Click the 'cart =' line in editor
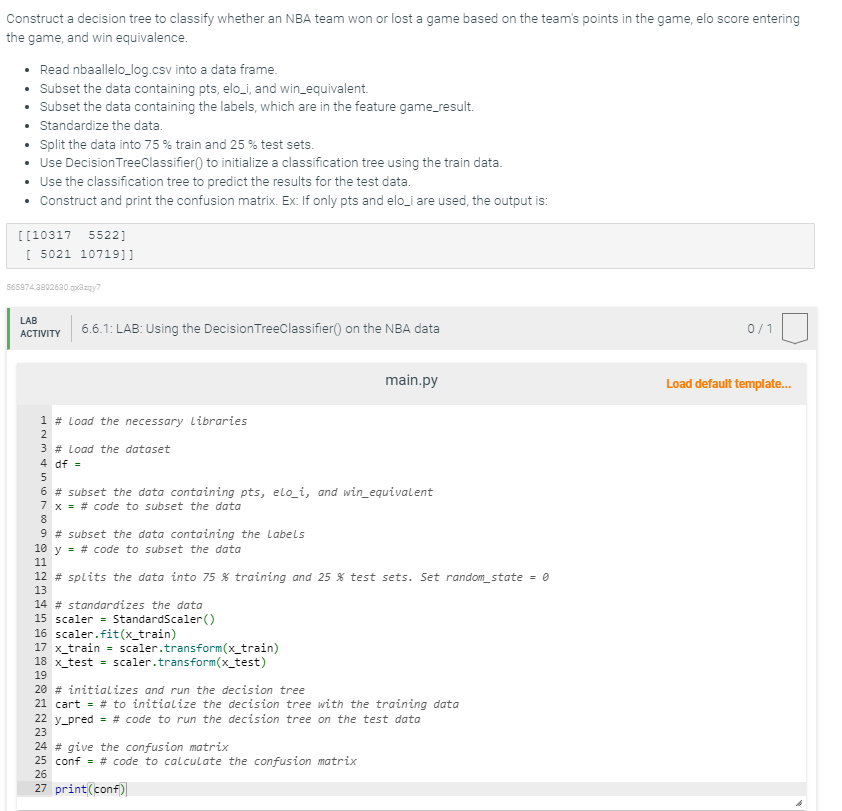Image resolution: width=842 pixels, height=811 pixels. pyautogui.click(x=257, y=704)
